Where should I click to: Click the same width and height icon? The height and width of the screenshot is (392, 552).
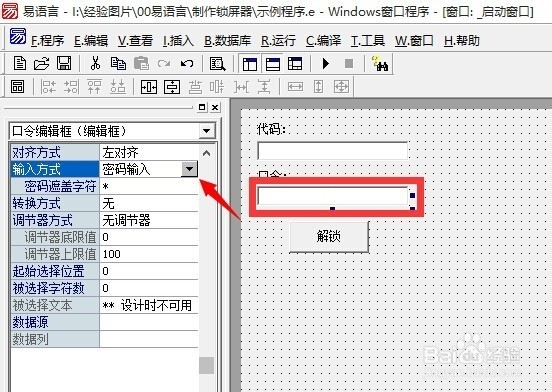341,87
